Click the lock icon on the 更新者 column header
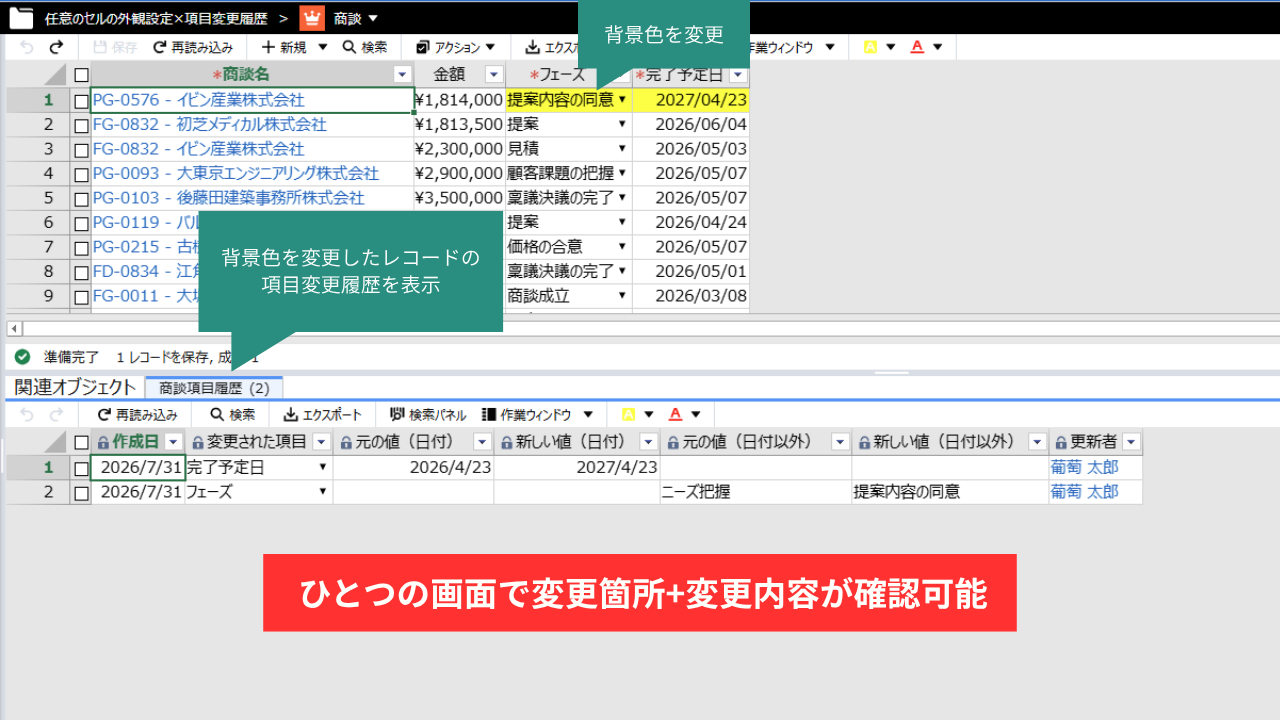This screenshot has height=720, width=1280. 1060,442
